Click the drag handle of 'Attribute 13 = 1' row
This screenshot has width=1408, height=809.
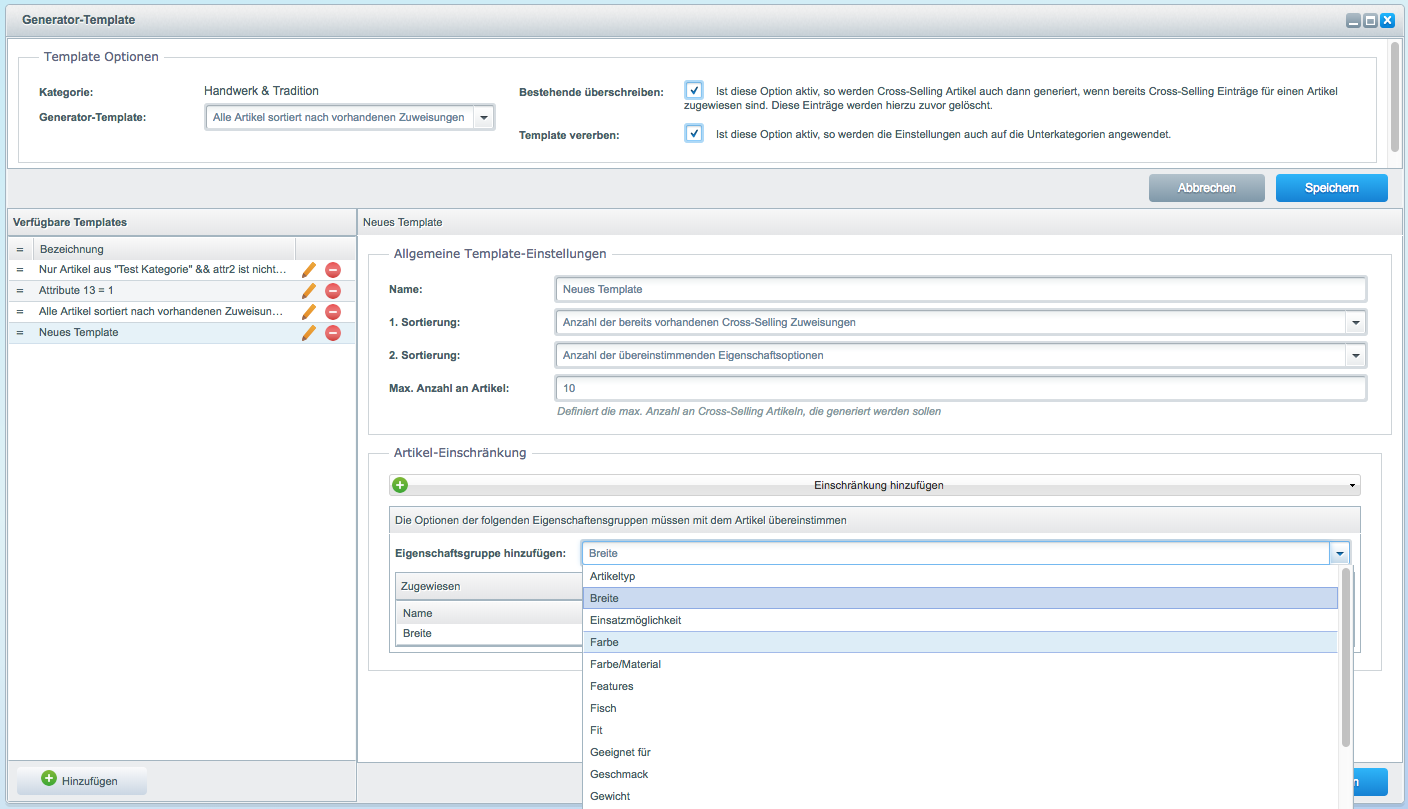(x=20, y=290)
